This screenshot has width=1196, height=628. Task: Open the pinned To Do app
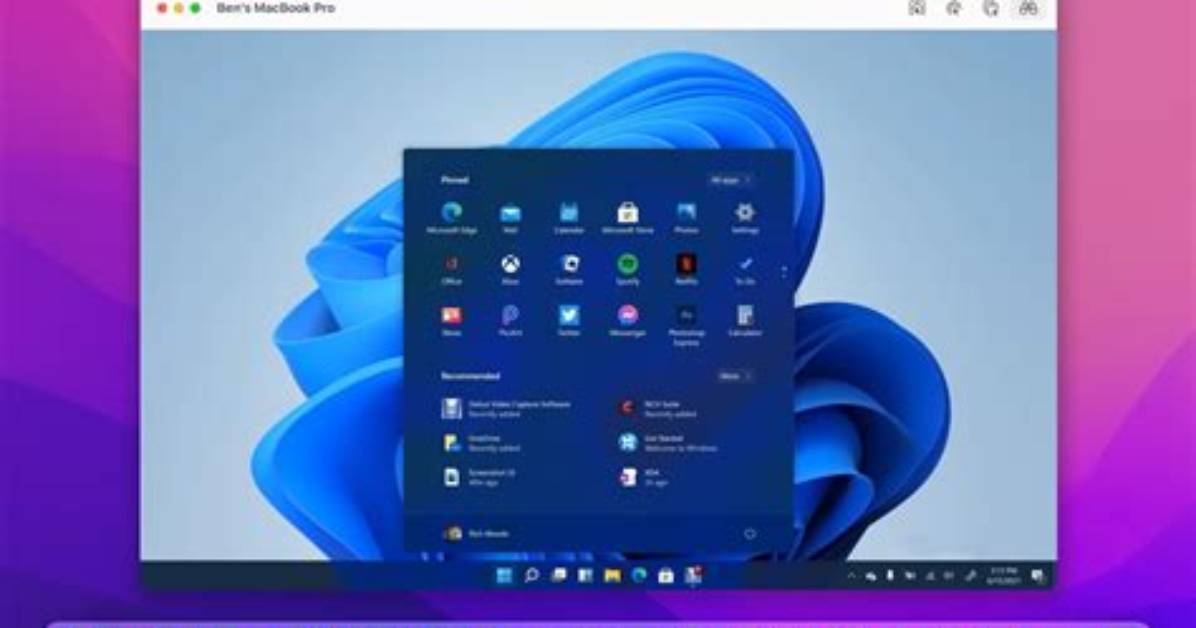(744, 269)
